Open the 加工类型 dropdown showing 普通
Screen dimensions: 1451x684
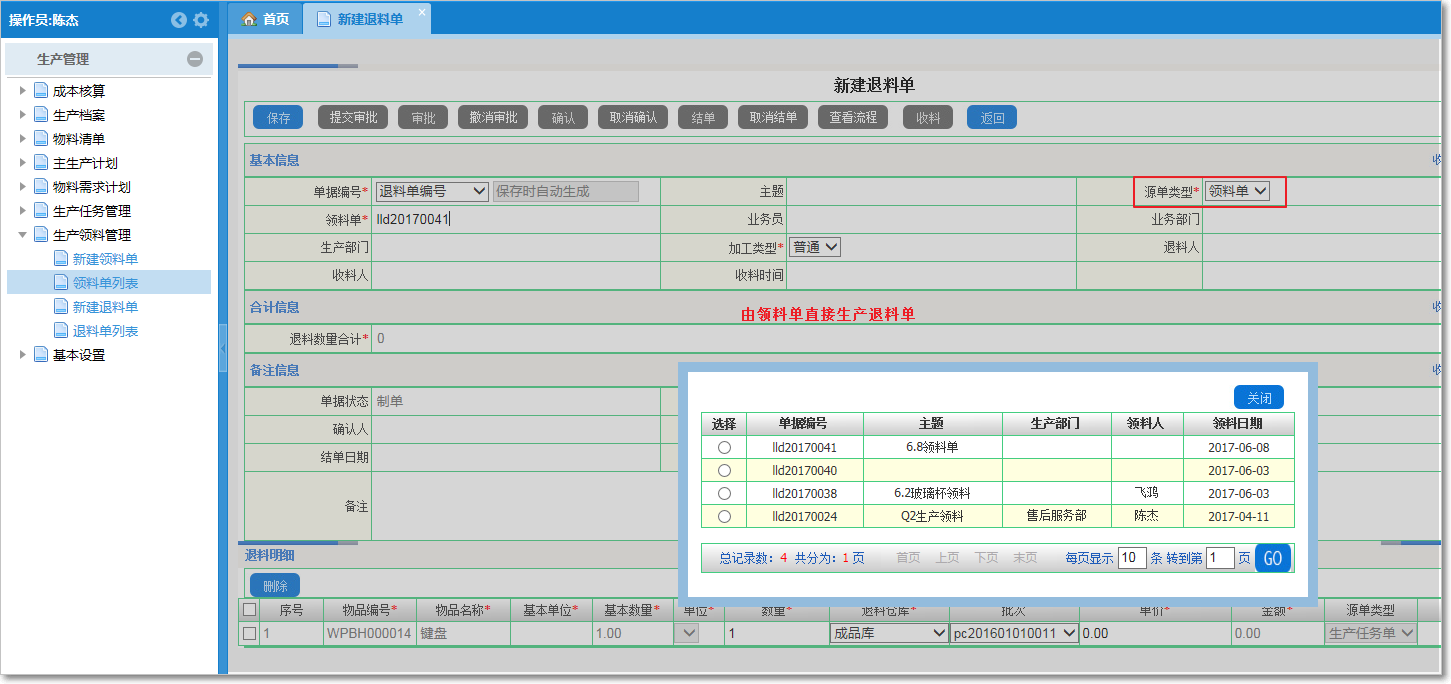(x=816, y=247)
